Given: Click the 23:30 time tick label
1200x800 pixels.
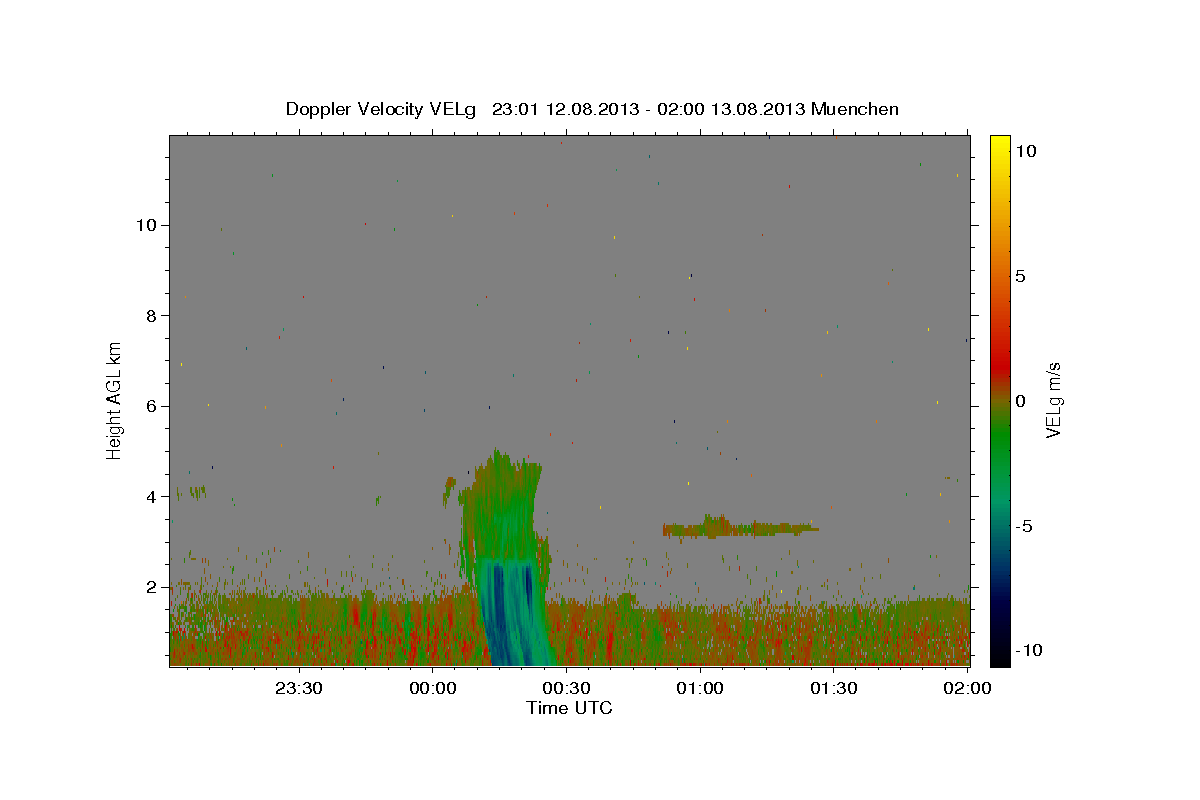Looking at the screenshot, I should (x=299, y=688).
